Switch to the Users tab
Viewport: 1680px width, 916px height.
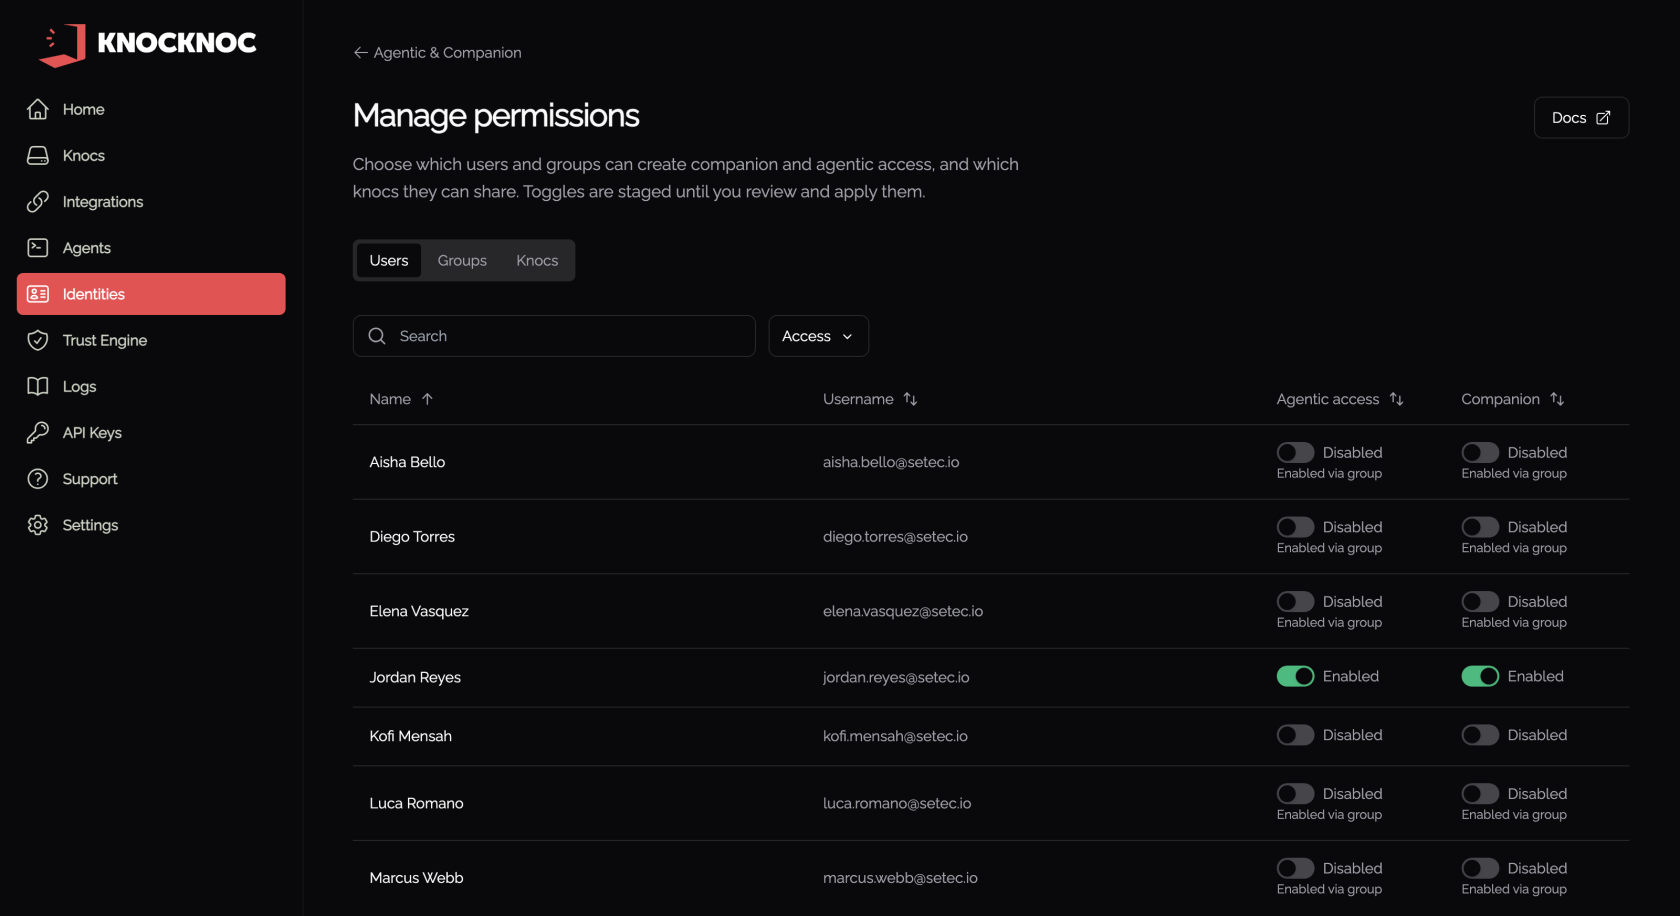tap(389, 261)
